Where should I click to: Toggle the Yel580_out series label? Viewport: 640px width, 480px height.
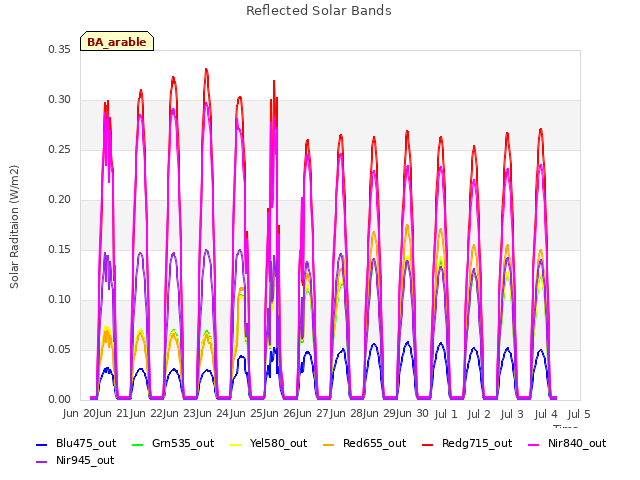pos(278,444)
